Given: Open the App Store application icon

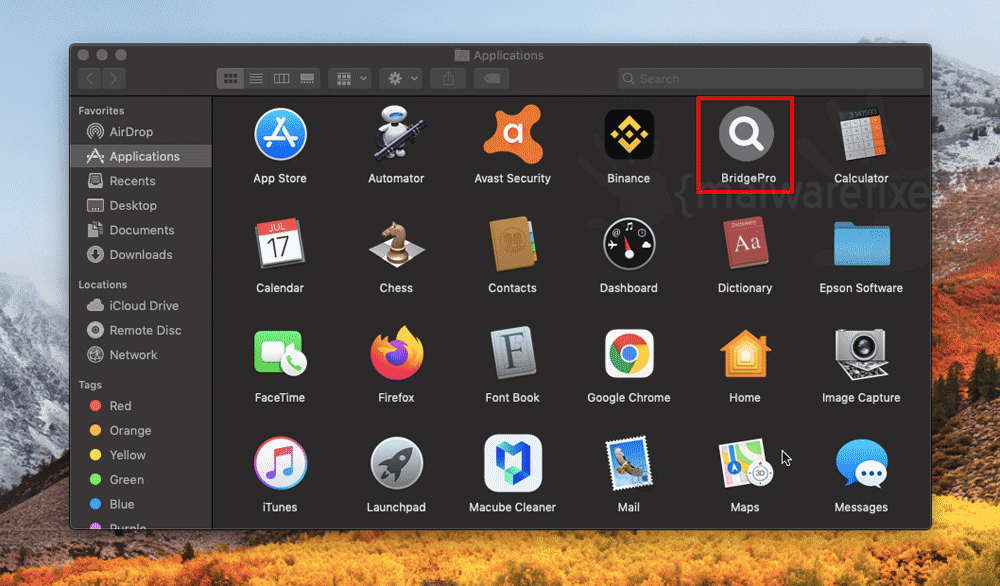Looking at the screenshot, I should point(280,134).
